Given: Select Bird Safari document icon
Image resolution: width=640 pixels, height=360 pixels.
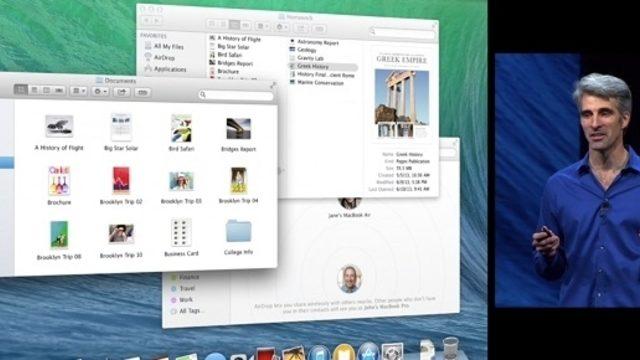Looking at the screenshot, I should point(181,128).
